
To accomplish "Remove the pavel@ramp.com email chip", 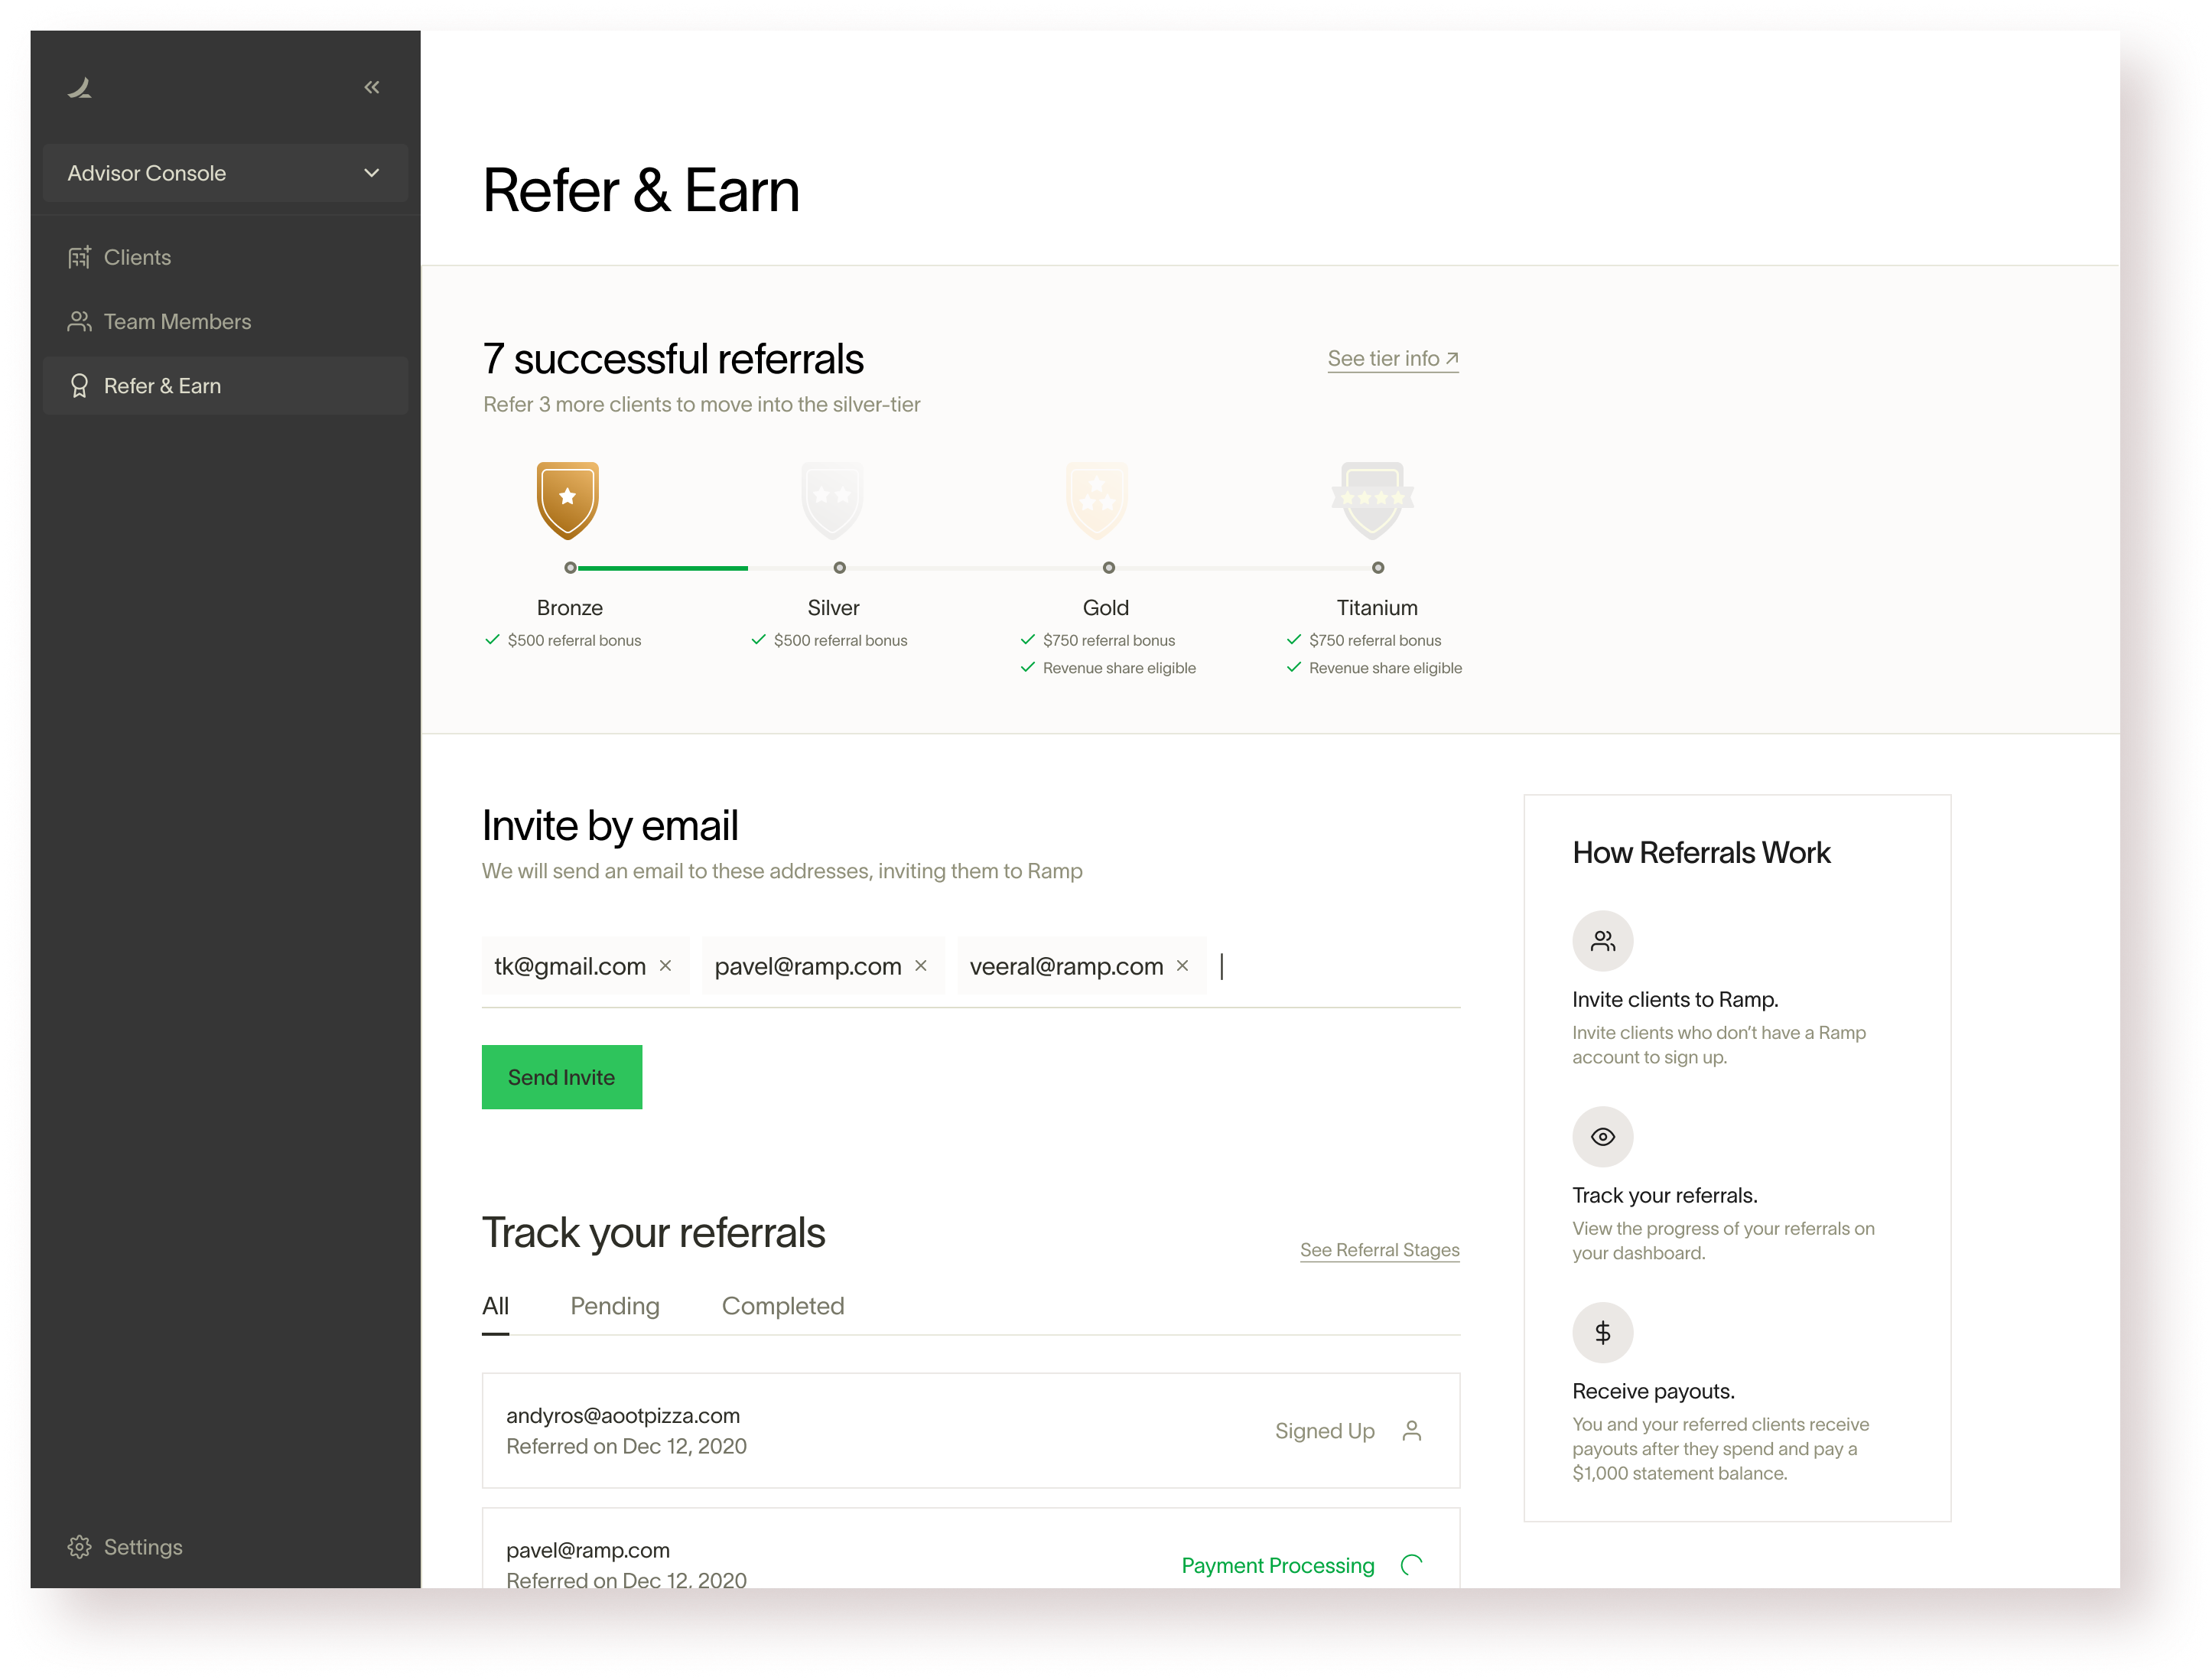I will [x=921, y=965].
